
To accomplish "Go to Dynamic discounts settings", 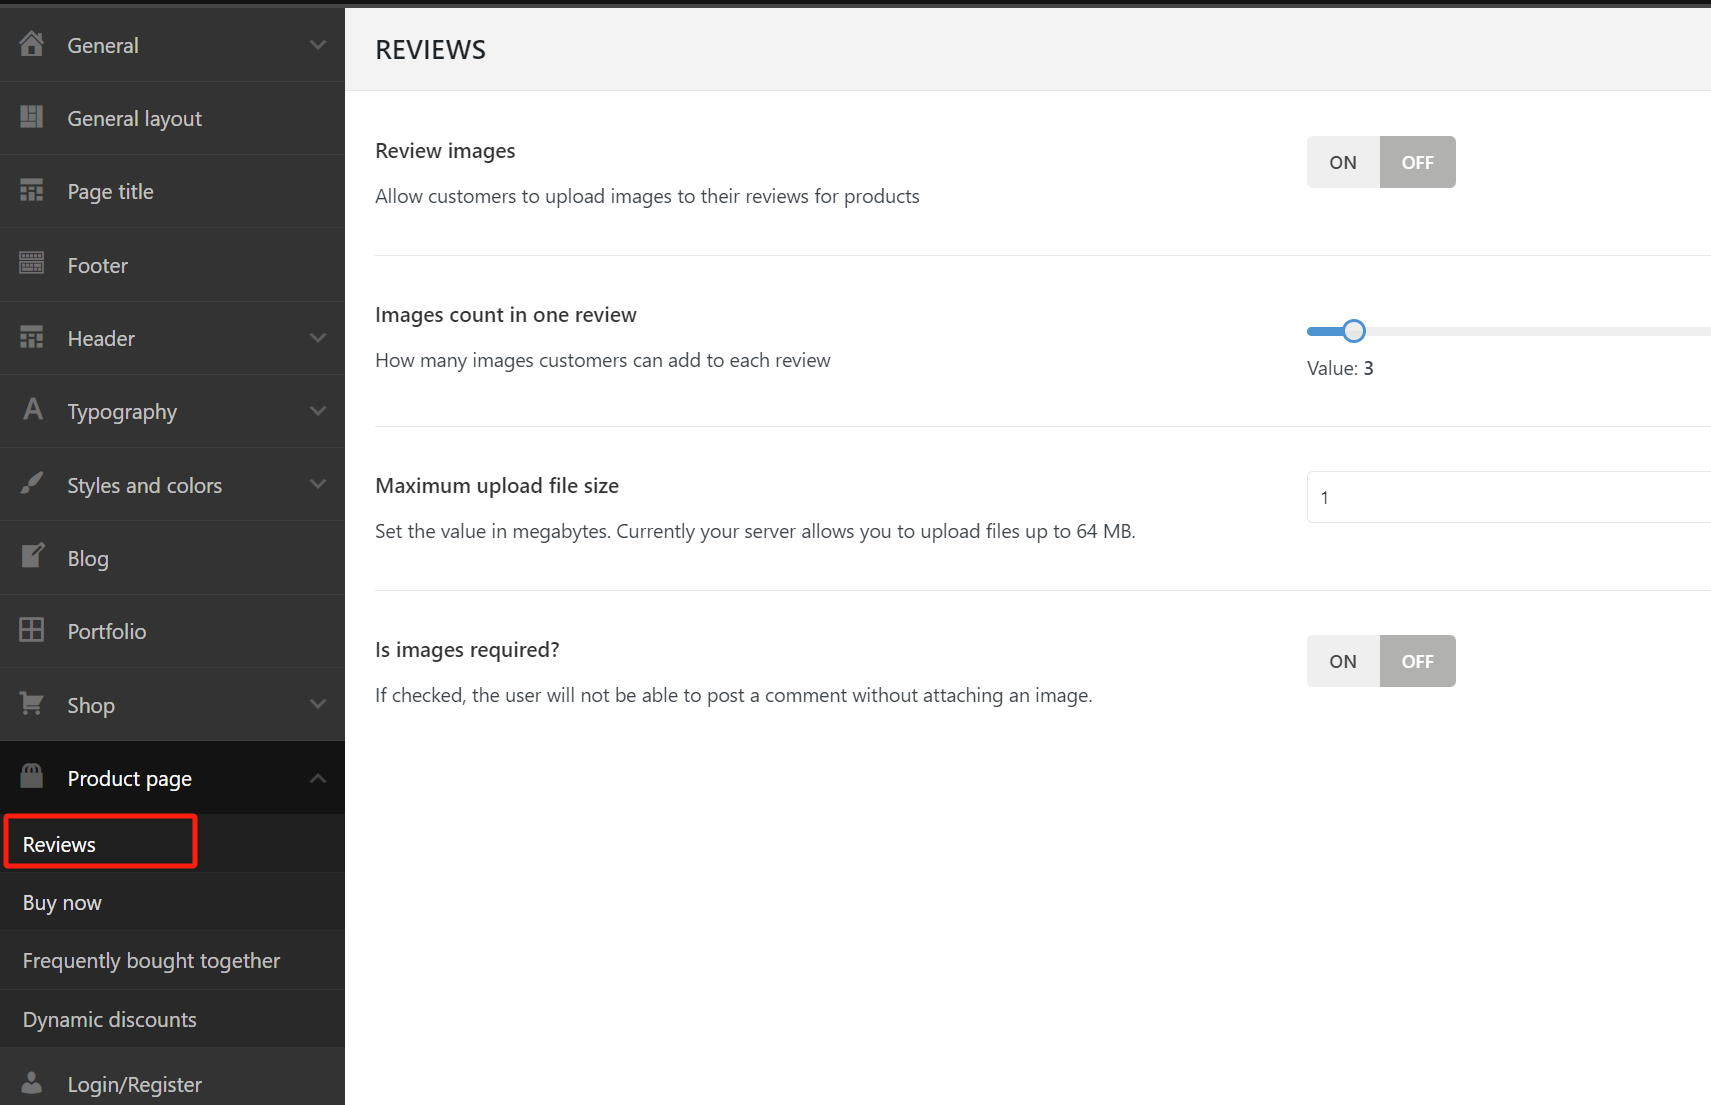I will (109, 1020).
